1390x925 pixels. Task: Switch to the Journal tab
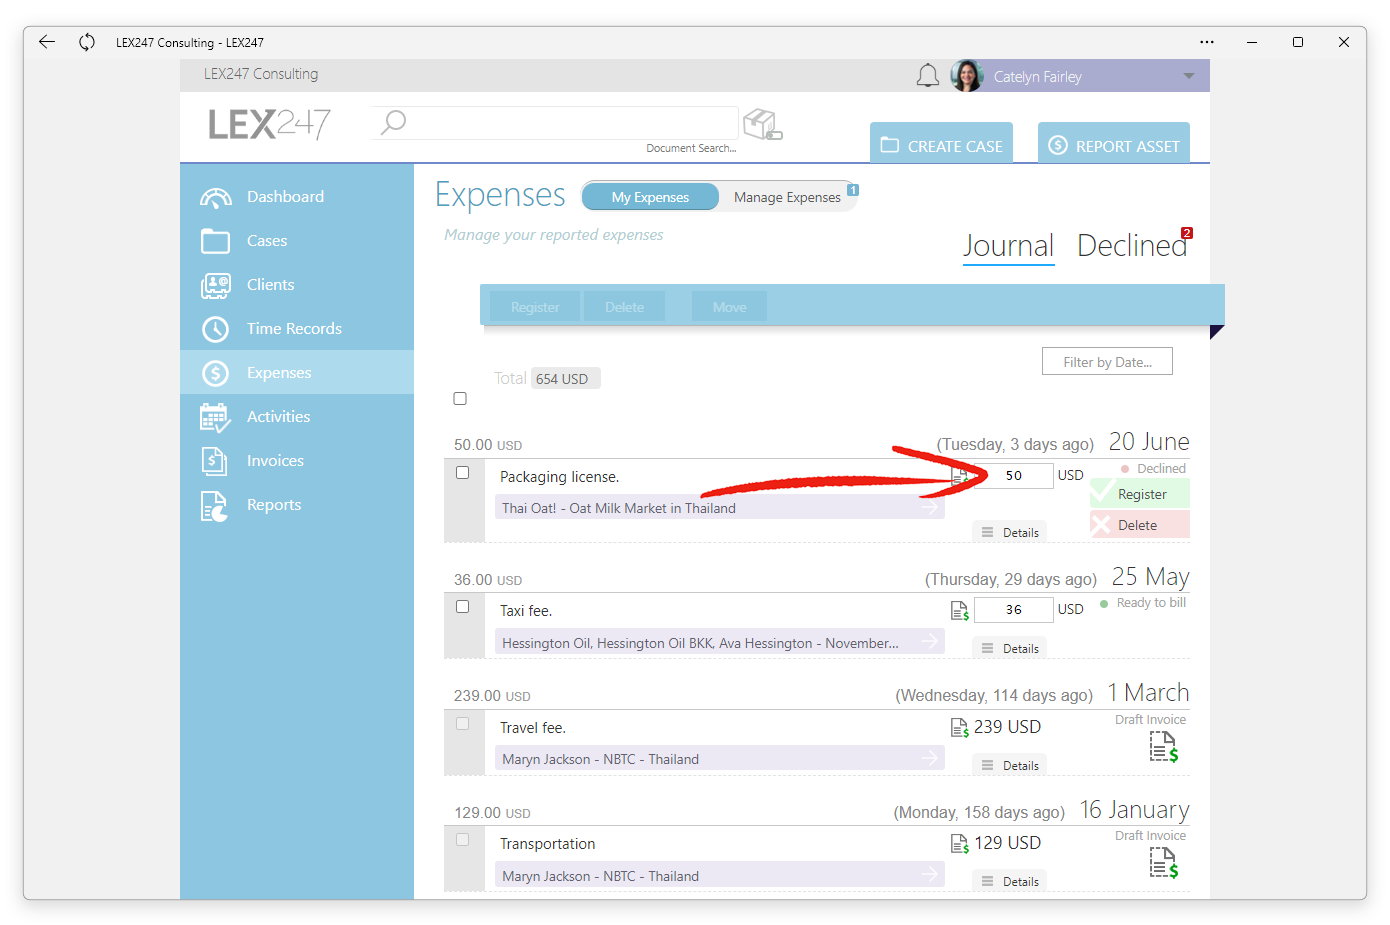click(1008, 246)
